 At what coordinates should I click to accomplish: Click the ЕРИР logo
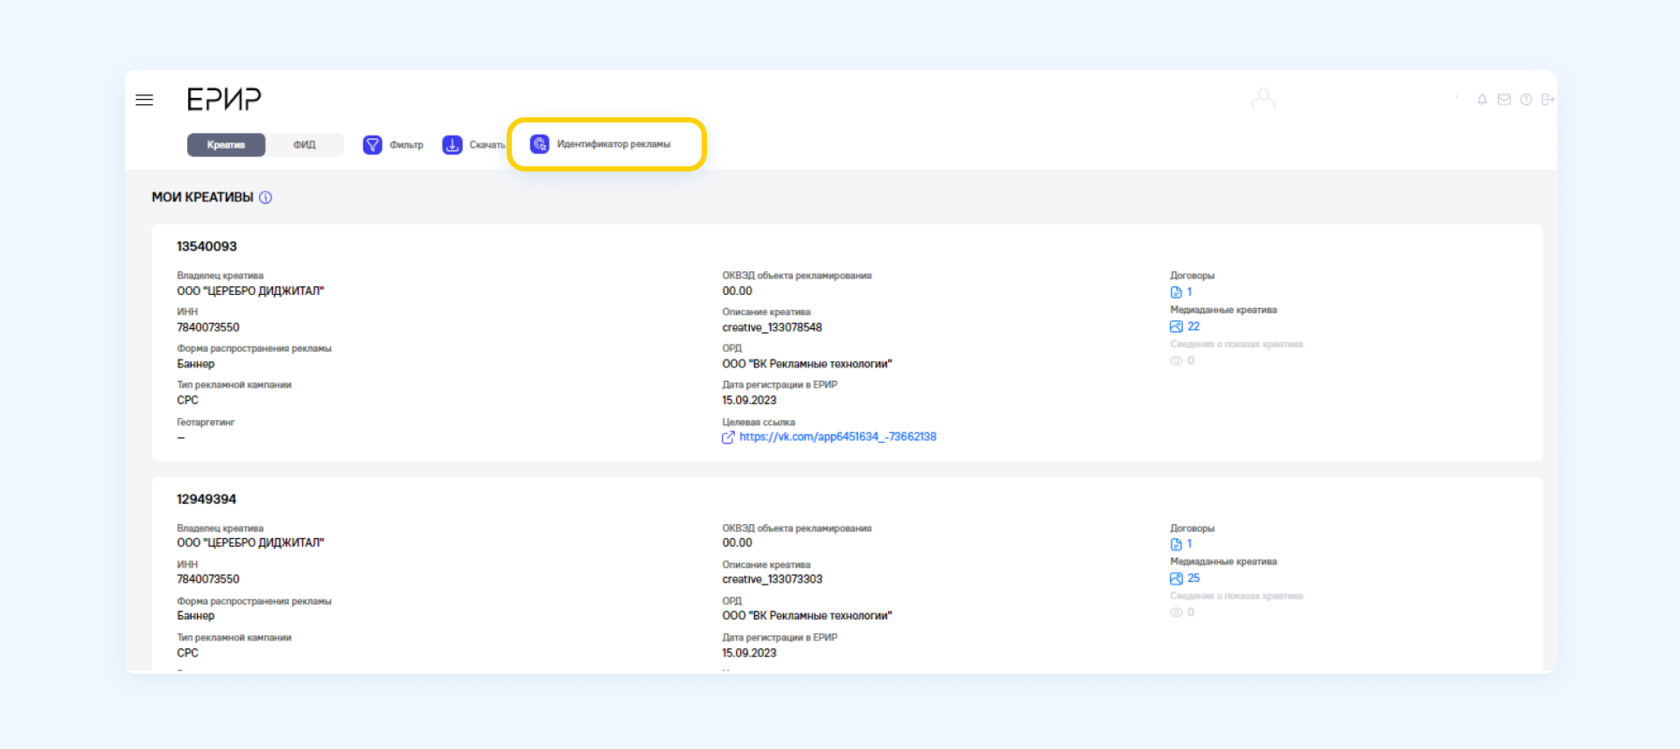224,99
